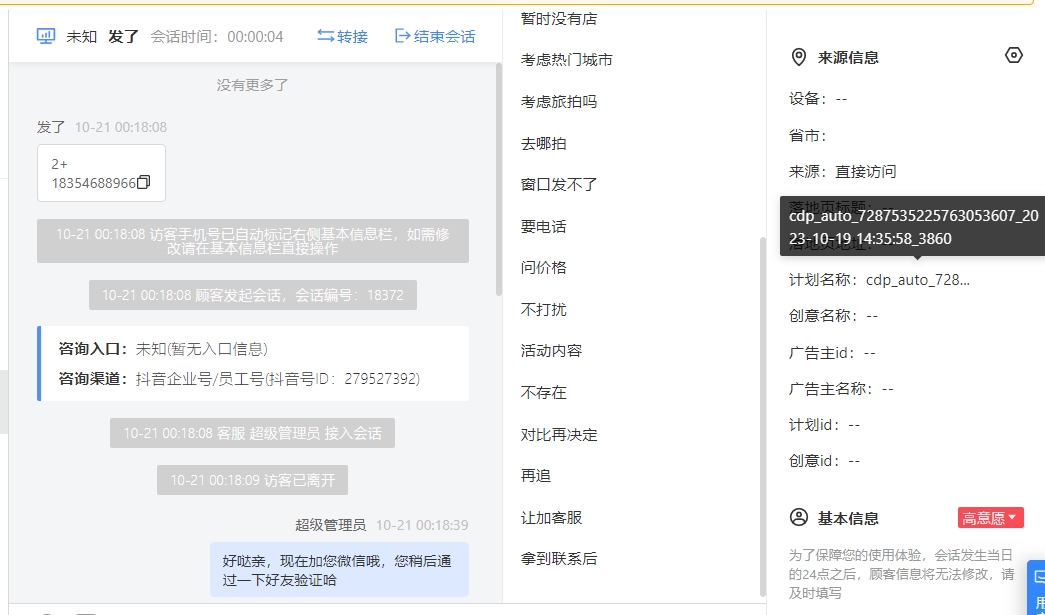Select quick reply 活动内容
The width and height of the screenshot is (1045, 615).
[551, 351]
